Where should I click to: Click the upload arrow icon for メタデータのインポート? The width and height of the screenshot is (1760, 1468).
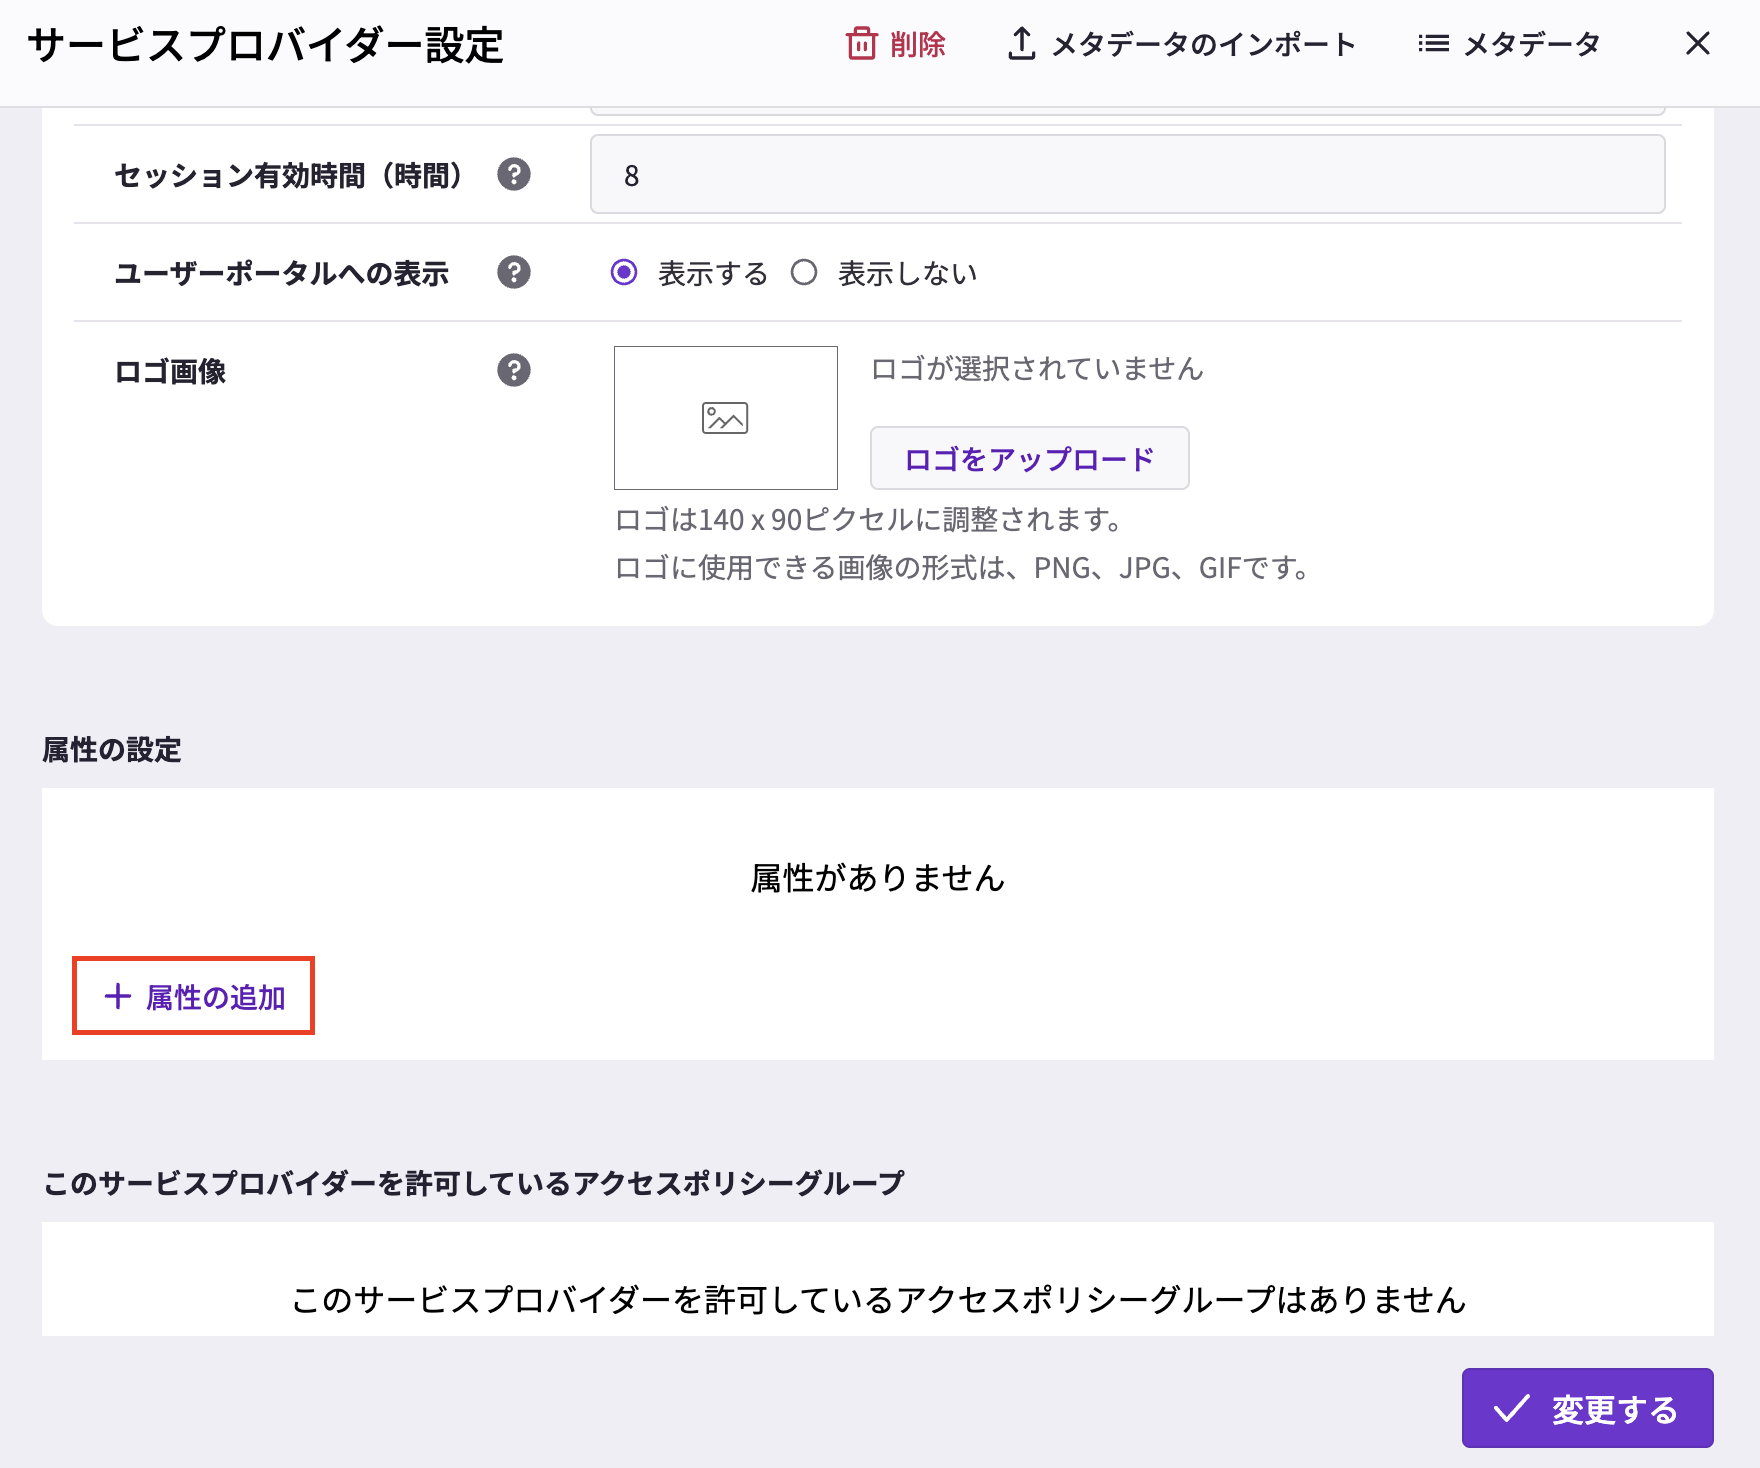[x=1021, y=44]
